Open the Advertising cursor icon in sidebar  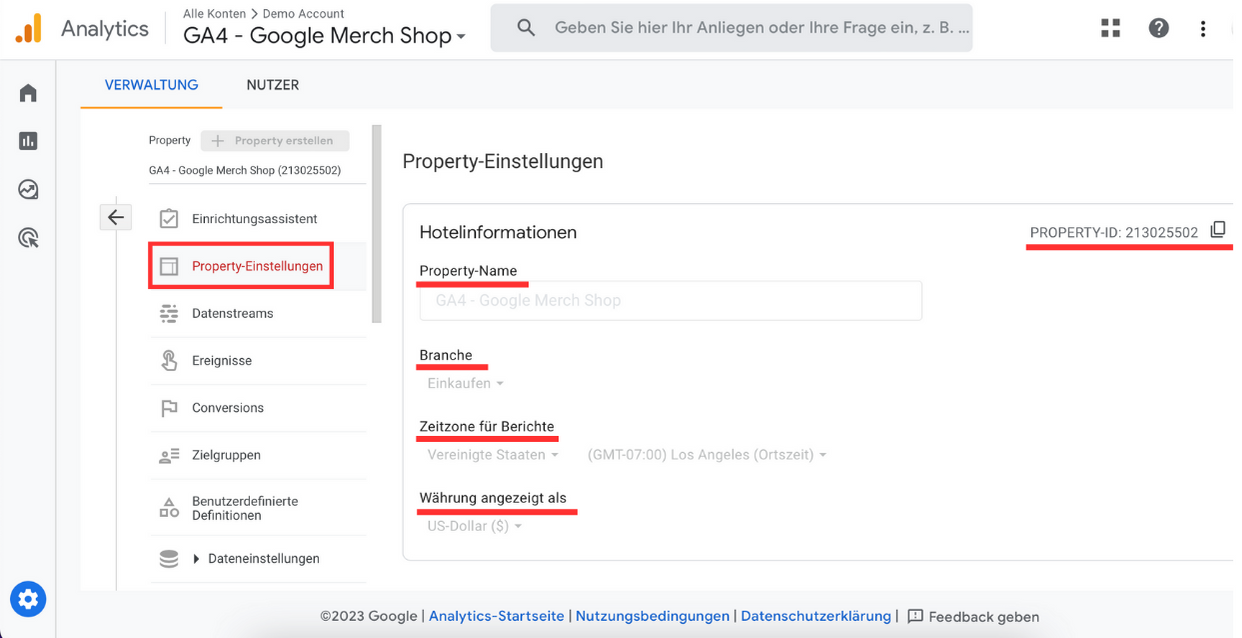pos(28,238)
